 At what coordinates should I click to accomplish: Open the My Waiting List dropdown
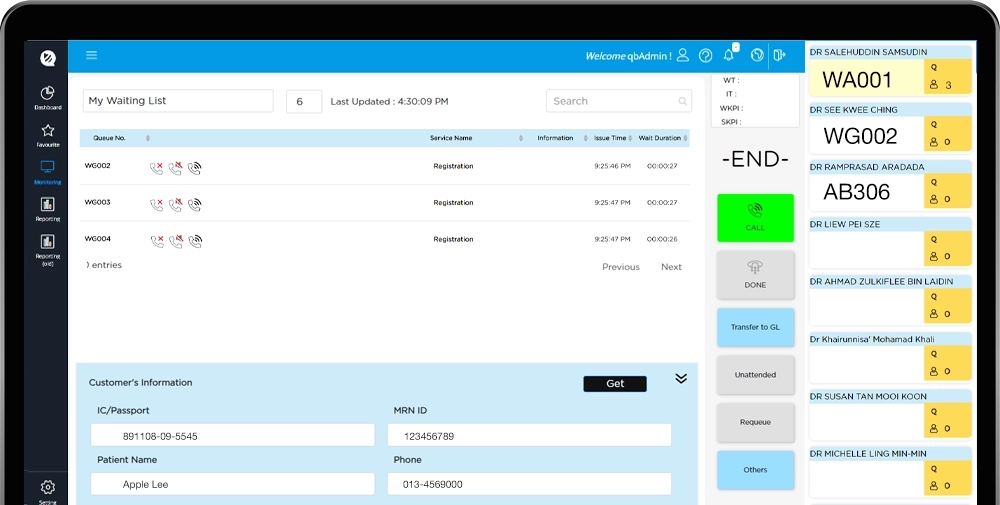178,101
